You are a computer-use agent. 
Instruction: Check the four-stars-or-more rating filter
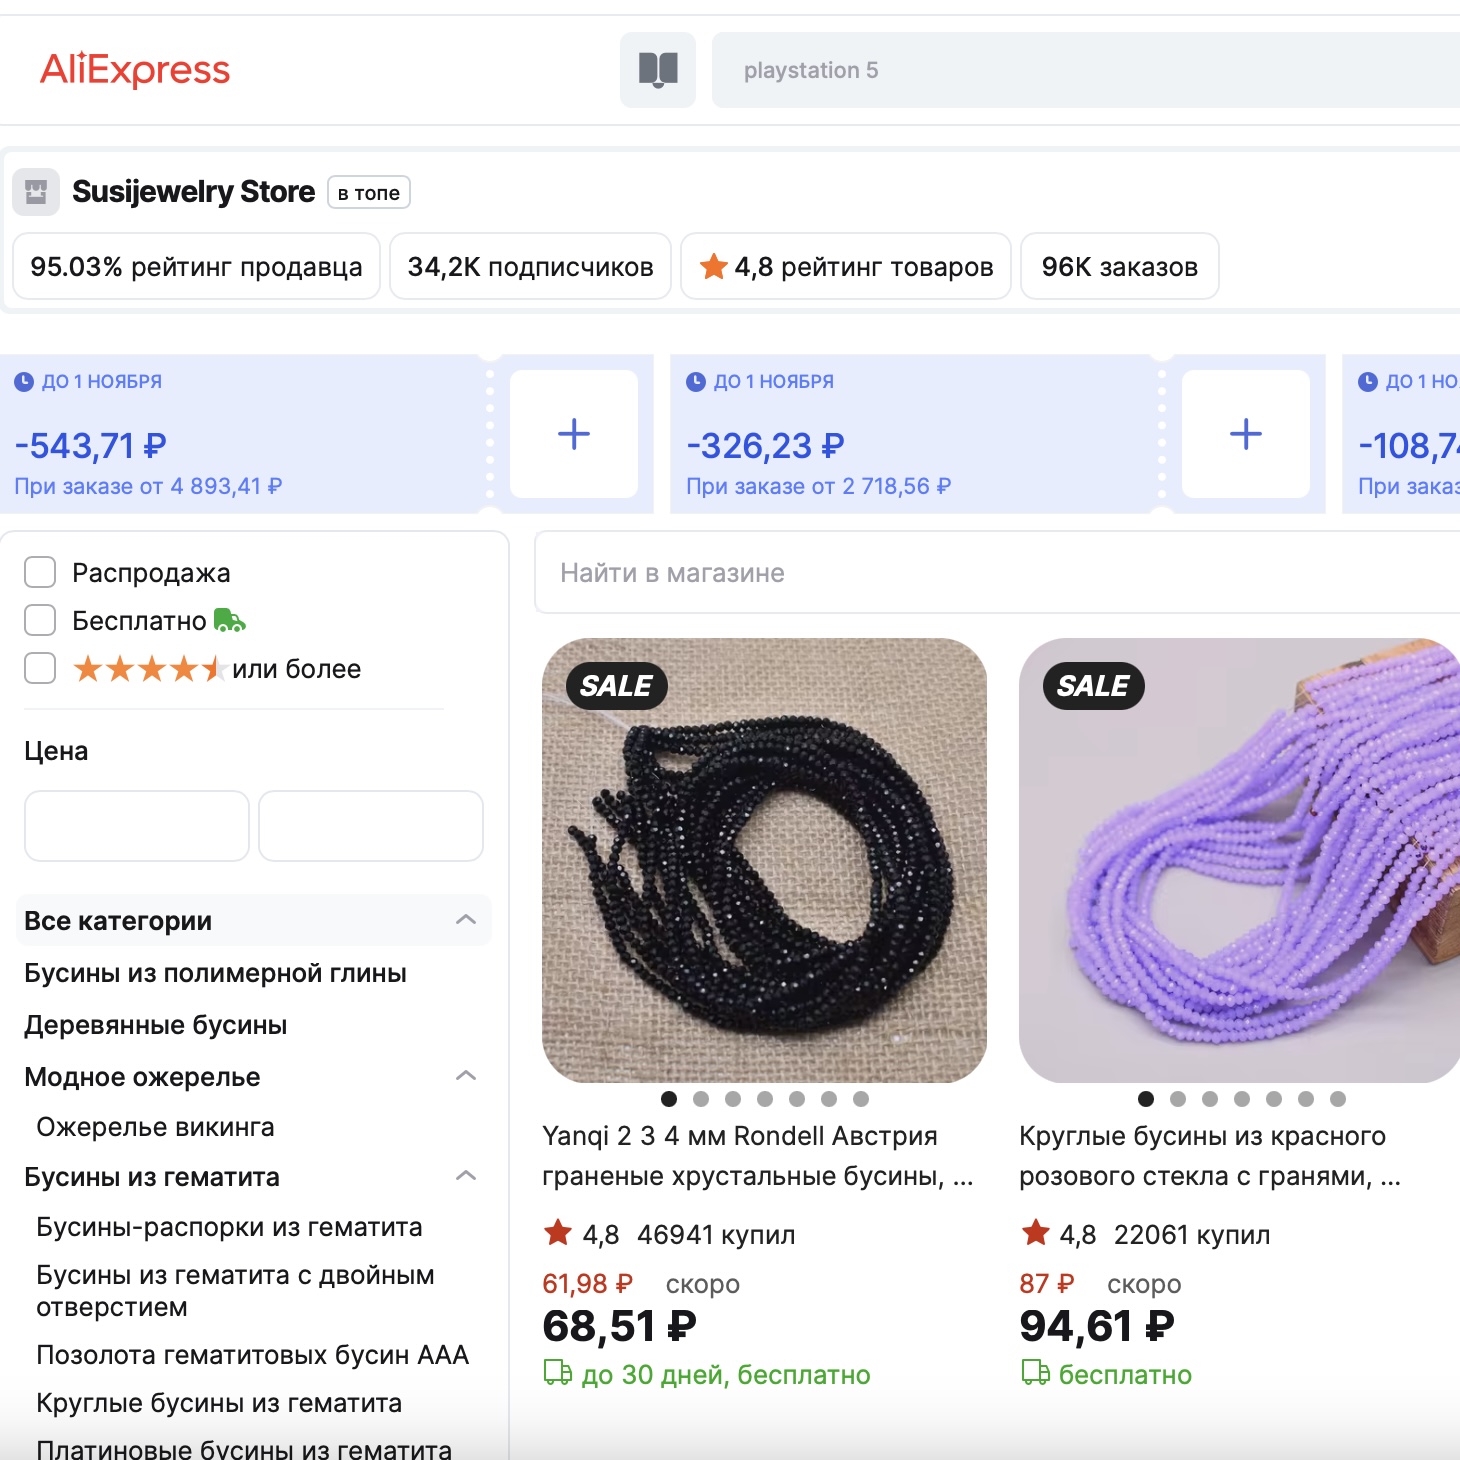click(40, 668)
